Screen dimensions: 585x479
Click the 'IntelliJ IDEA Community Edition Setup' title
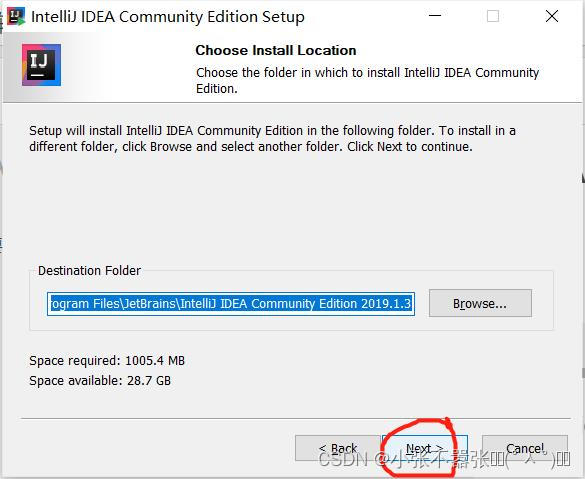(x=168, y=17)
